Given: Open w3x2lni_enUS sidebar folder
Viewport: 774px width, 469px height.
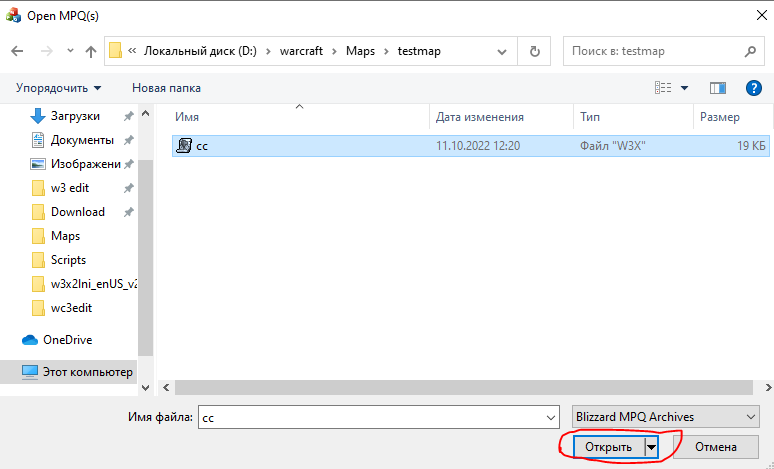Looking at the screenshot, I should click(94, 284).
